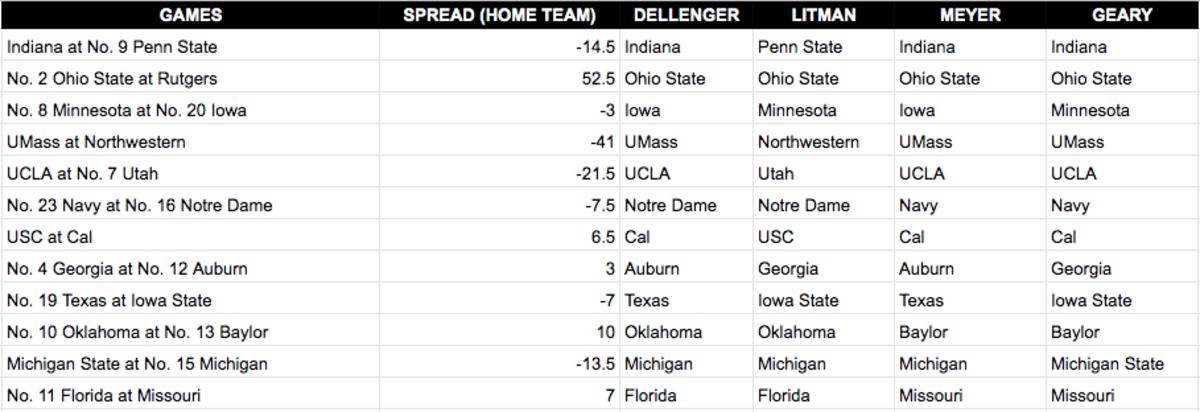1200x412 pixels.
Task: Click Litman's Northwestern pick cell
Action: click(808, 142)
